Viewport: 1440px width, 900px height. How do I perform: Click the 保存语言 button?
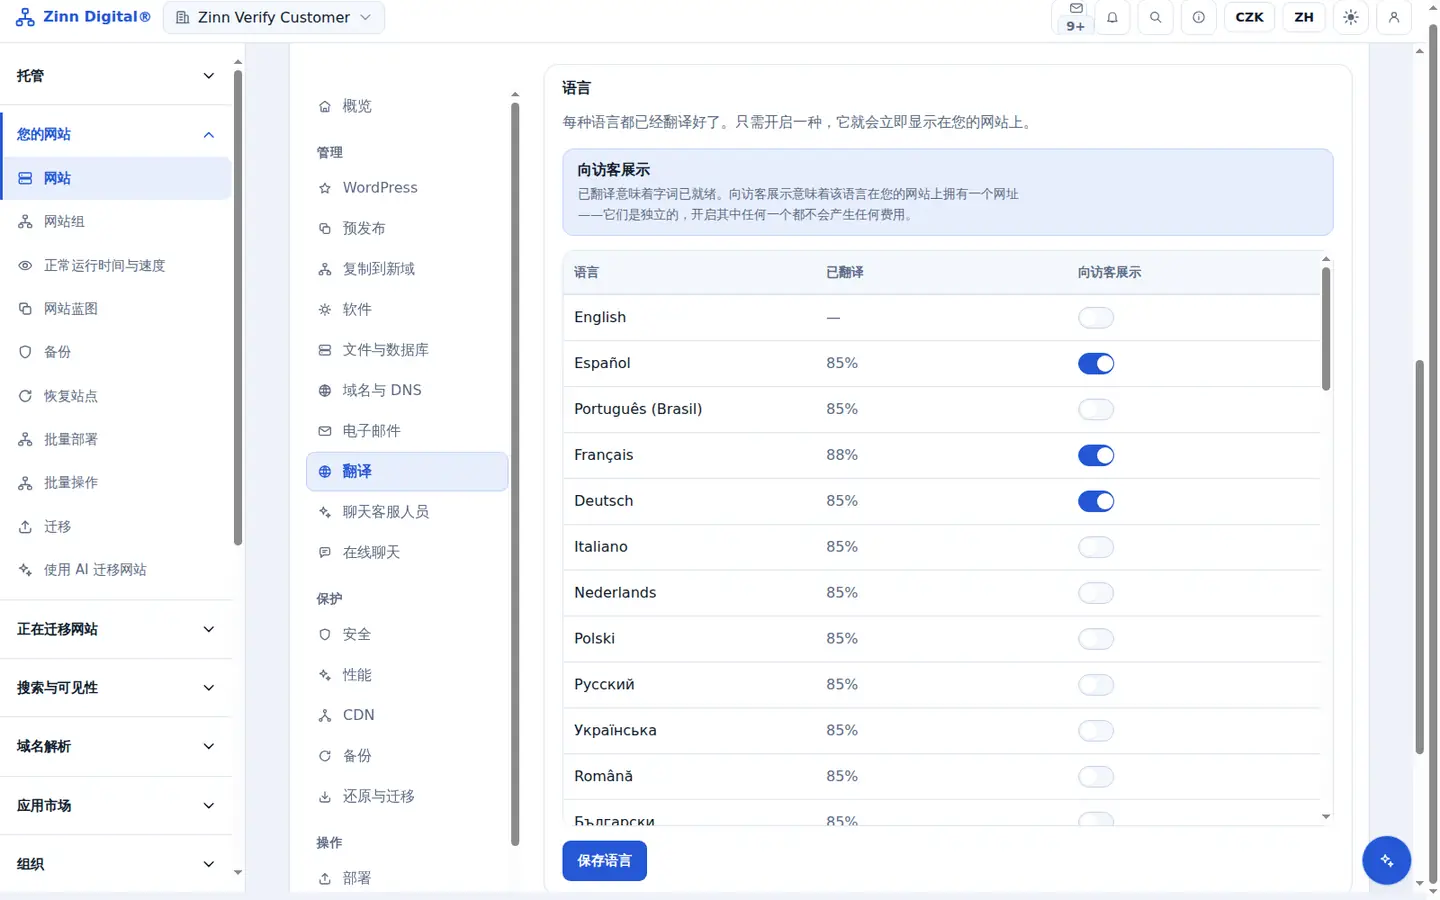point(604,861)
